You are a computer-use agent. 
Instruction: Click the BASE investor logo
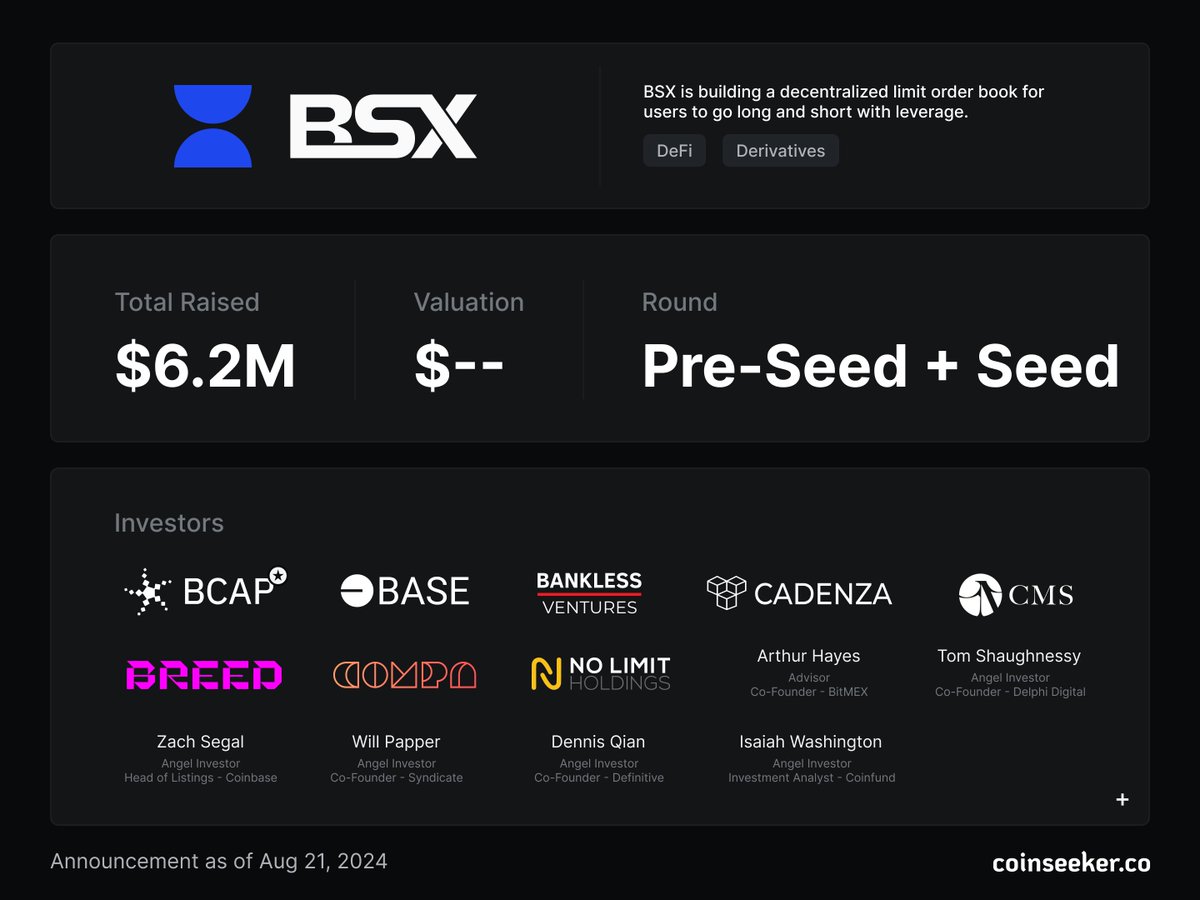click(x=405, y=591)
